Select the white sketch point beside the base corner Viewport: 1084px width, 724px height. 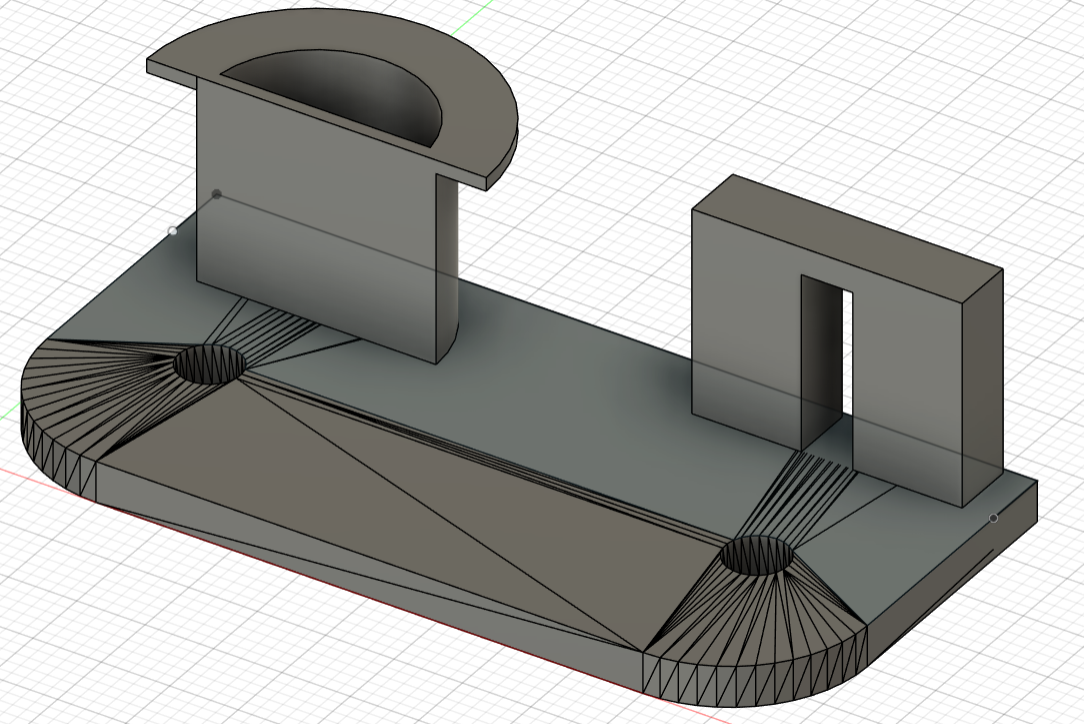173,230
